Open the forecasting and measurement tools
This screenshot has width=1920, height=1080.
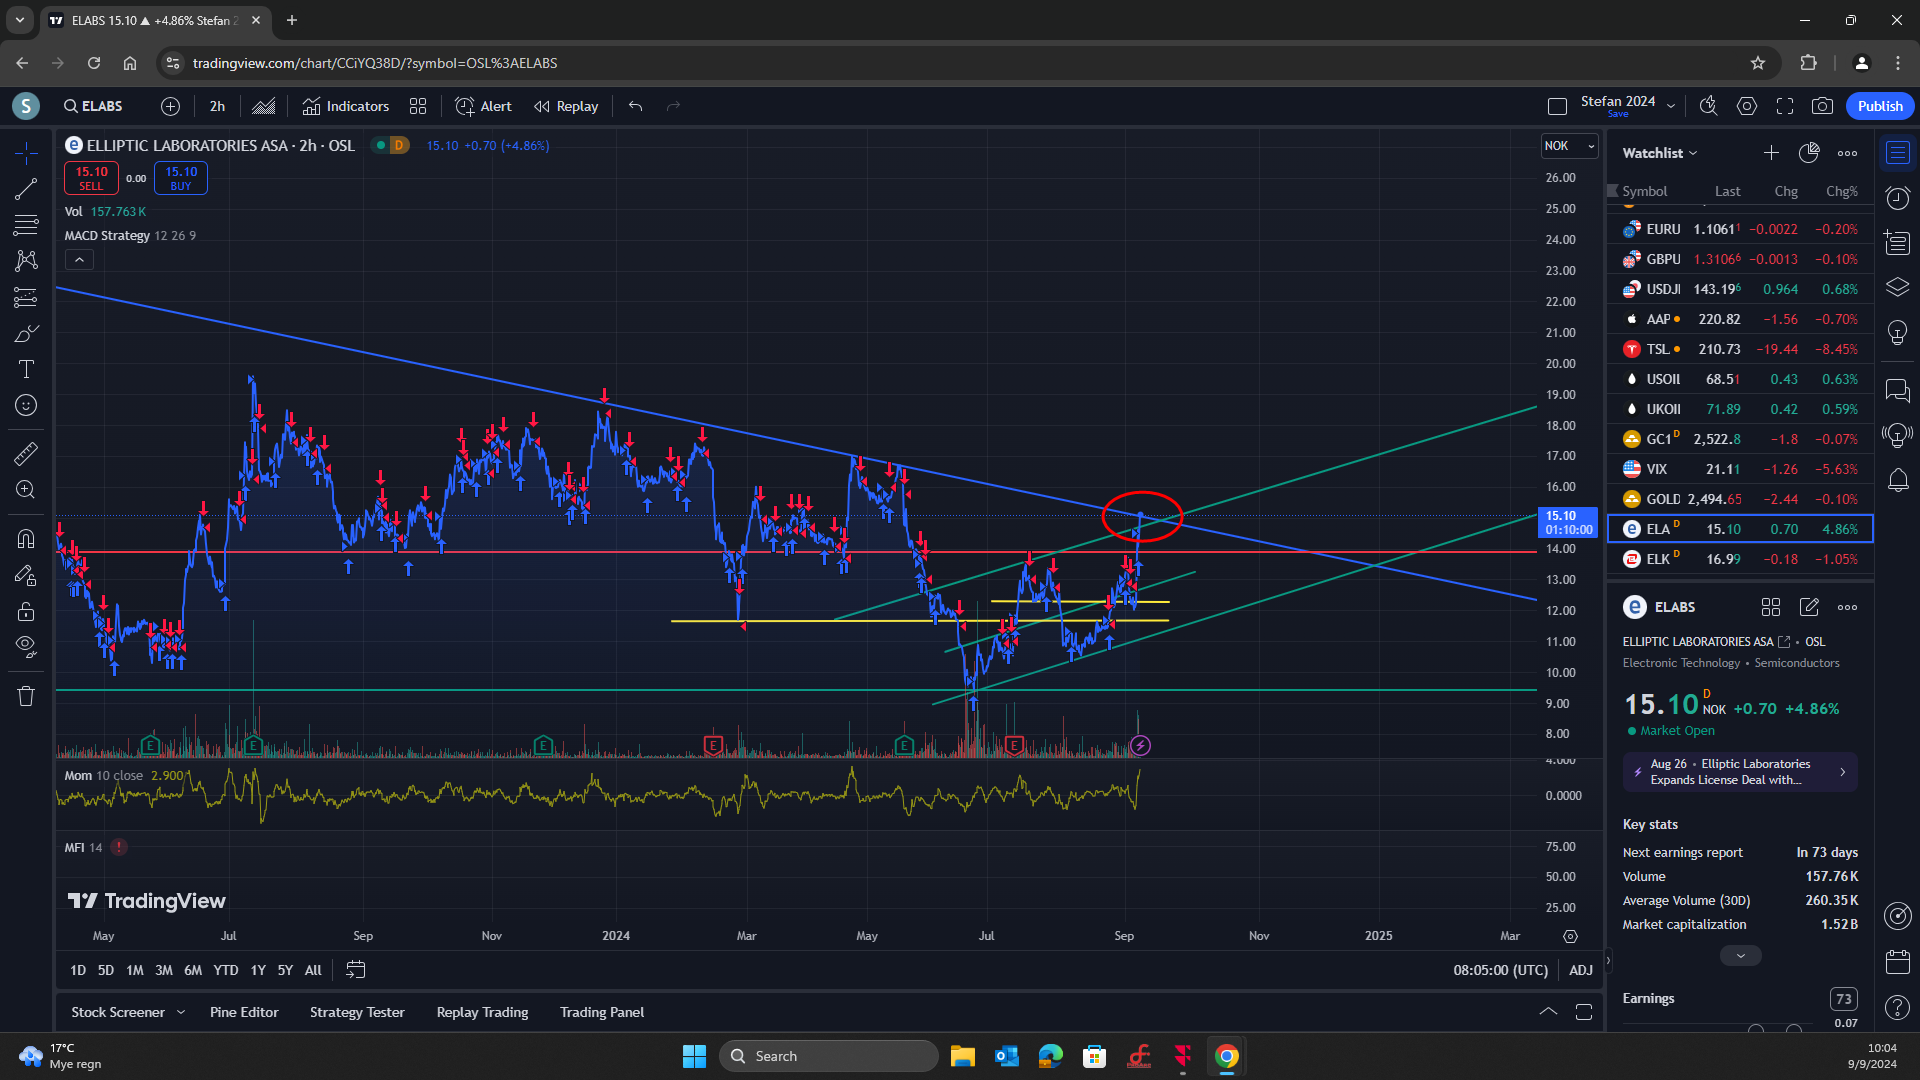(x=26, y=297)
